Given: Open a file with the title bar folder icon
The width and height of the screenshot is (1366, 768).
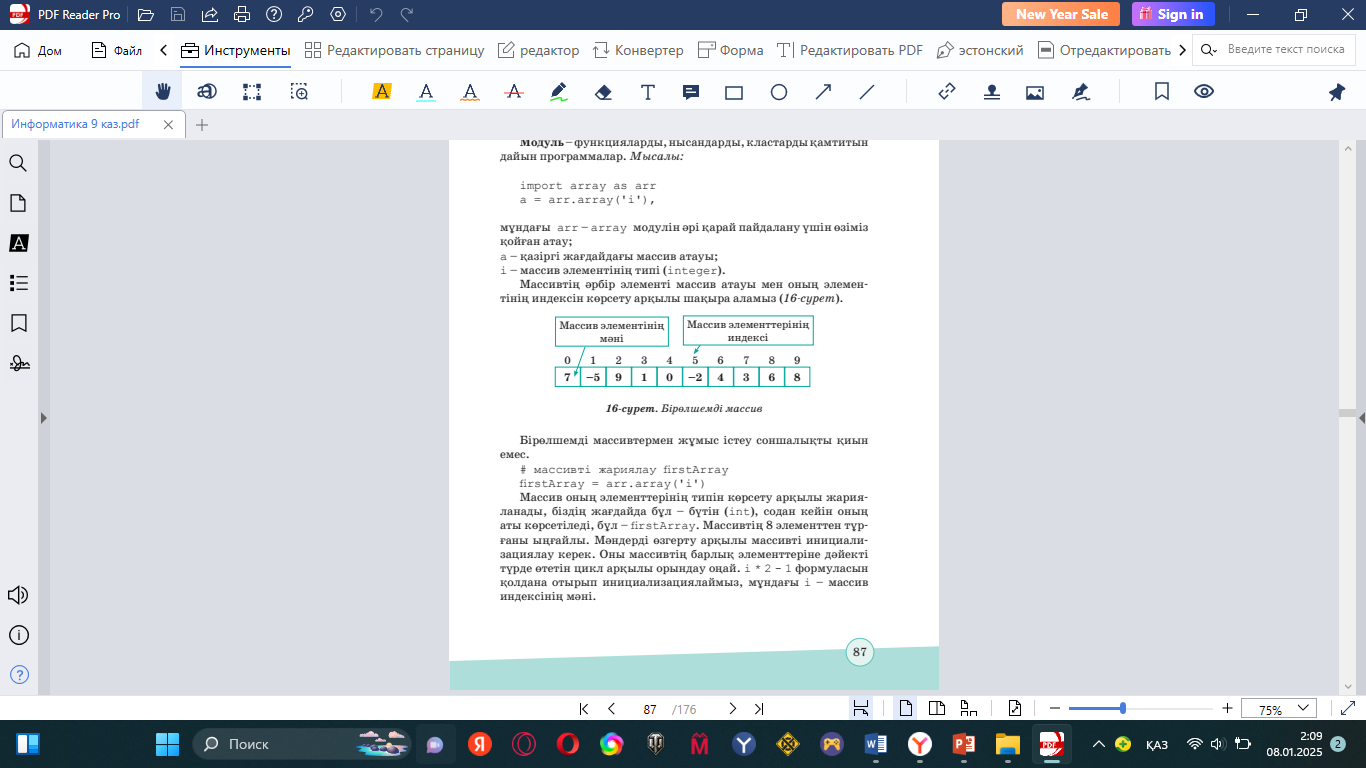Looking at the screenshot, I should click(146, 15).
